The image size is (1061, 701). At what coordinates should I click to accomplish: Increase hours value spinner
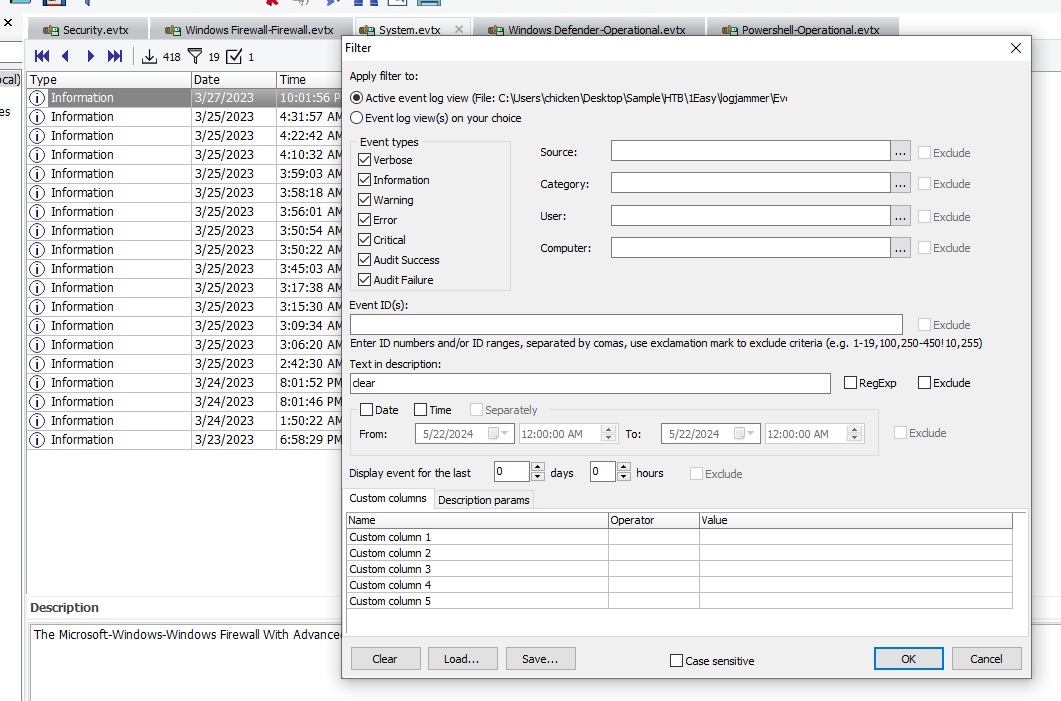tap(624, 467)
